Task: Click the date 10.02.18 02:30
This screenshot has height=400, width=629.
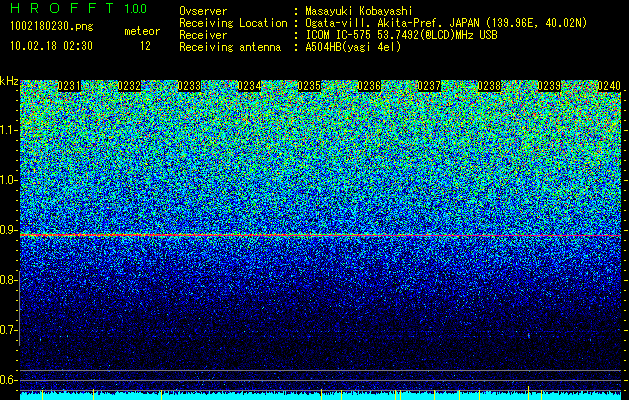Action: pos(51,46)
